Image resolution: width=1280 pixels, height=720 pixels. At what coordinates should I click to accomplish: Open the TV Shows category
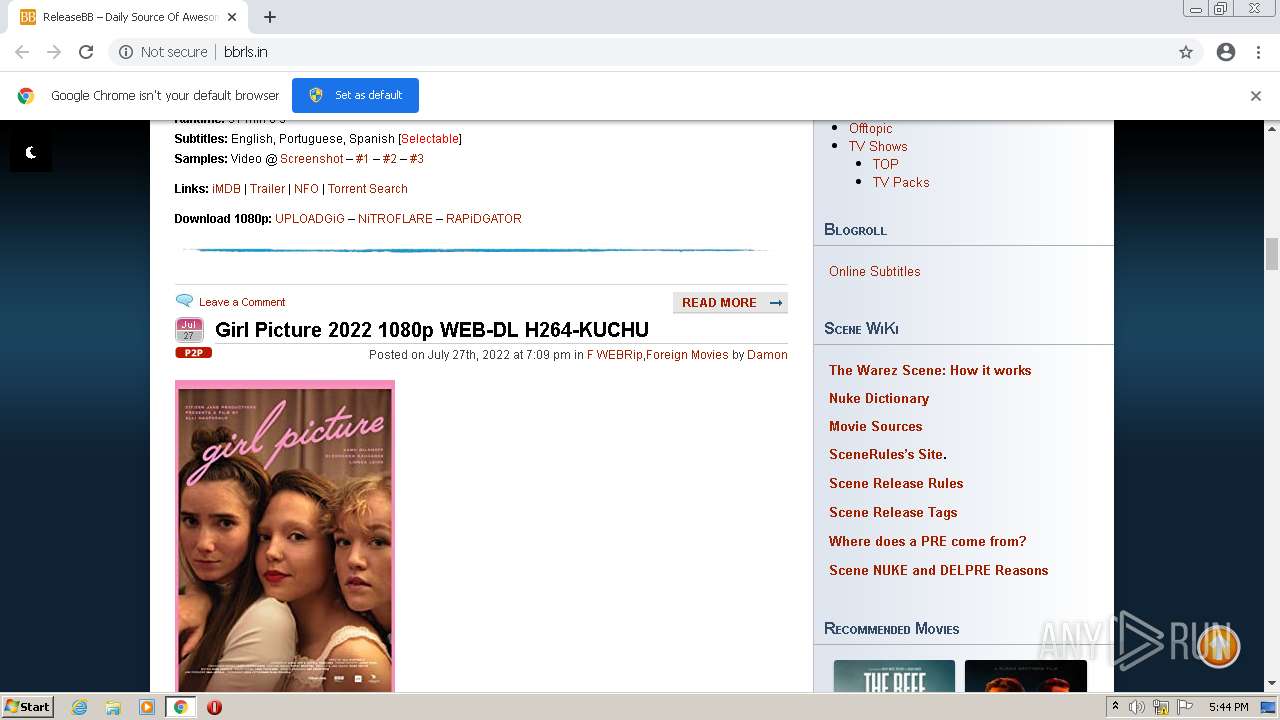(x=878, y=146)
